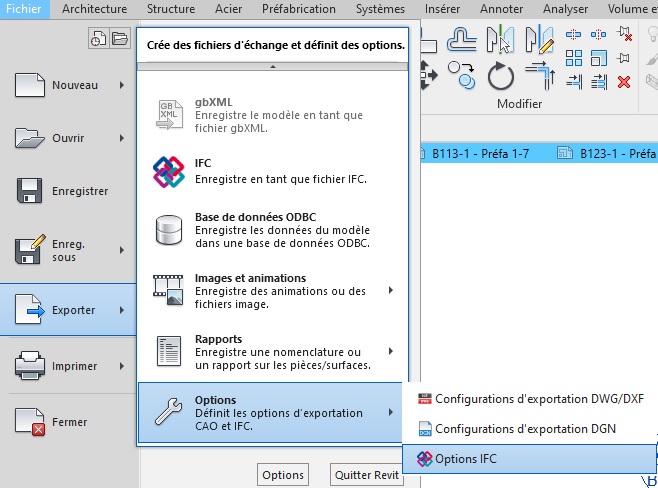This screenshot has height=488, width=658.
Task: Switch to the Insérer ribbon tab
Action: click(x=442, y=9)
